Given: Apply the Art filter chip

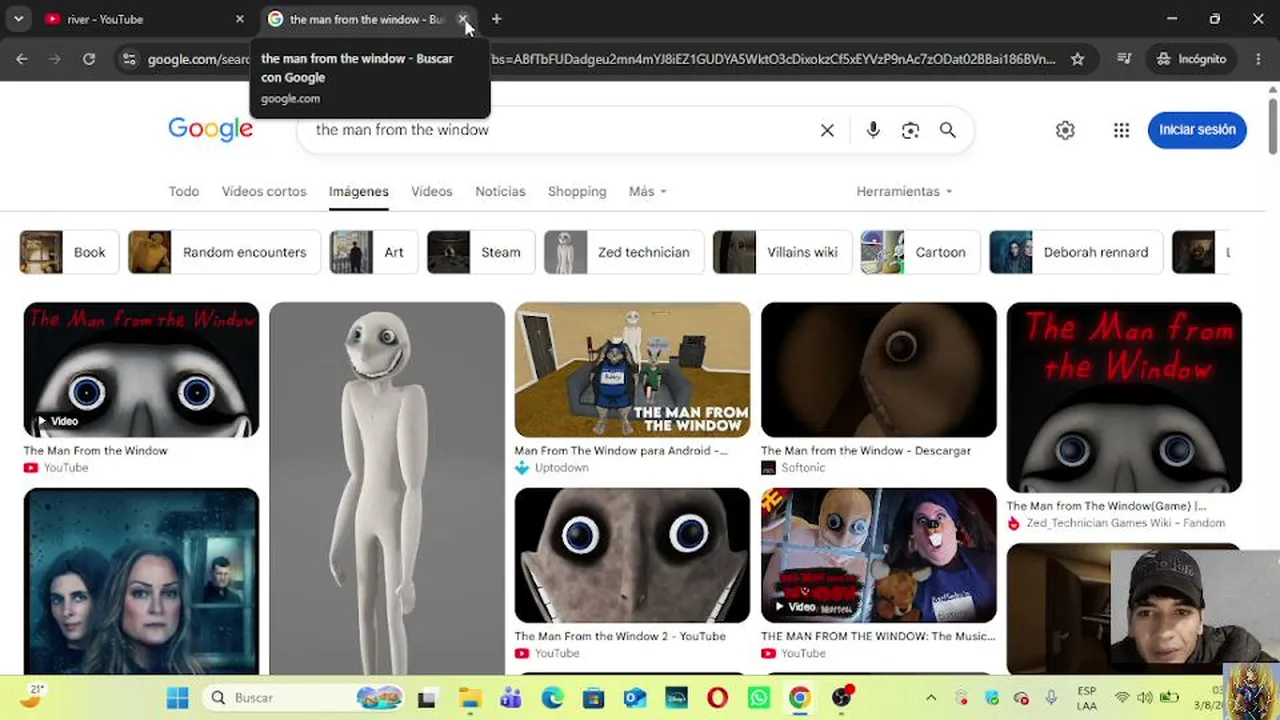Looking at the screenshot, I should [373, 252].
